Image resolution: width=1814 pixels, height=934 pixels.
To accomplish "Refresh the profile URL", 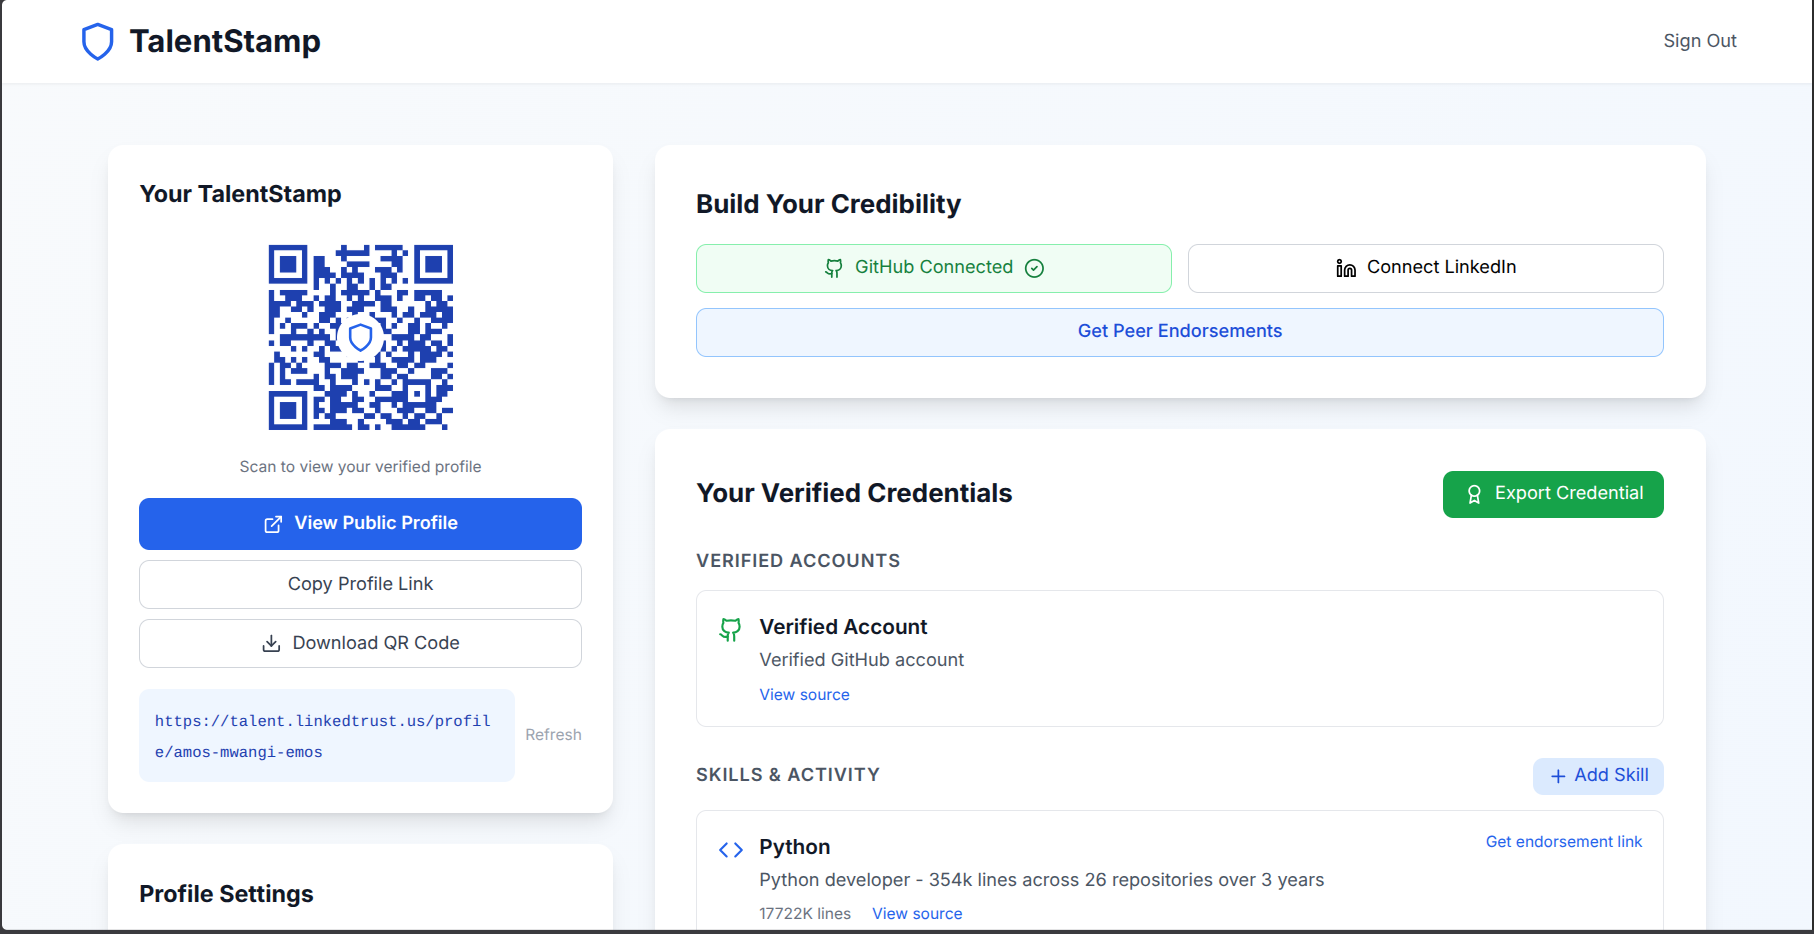I will (x=553, y=735).
